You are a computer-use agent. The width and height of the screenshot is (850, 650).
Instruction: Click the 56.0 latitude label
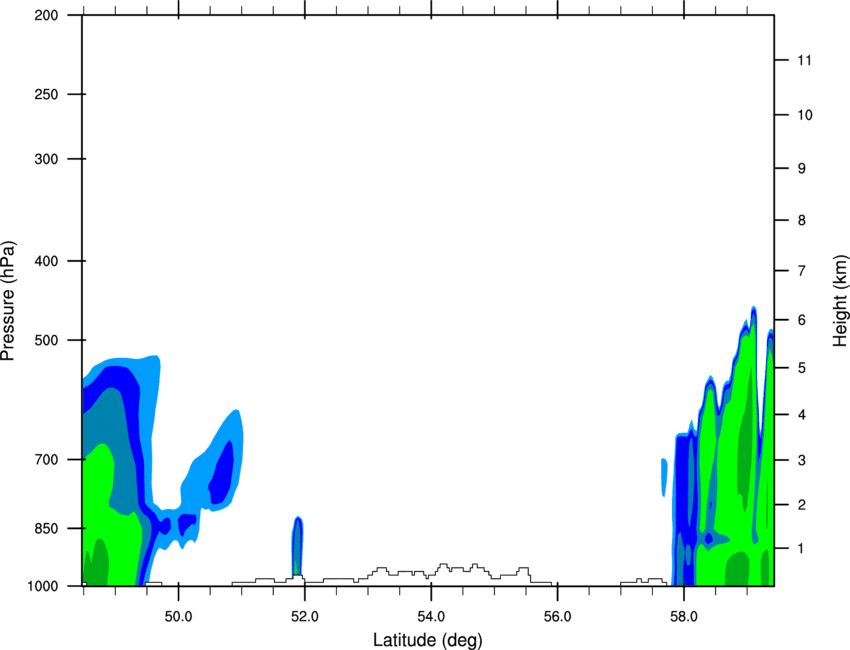(x=558, y=617)
